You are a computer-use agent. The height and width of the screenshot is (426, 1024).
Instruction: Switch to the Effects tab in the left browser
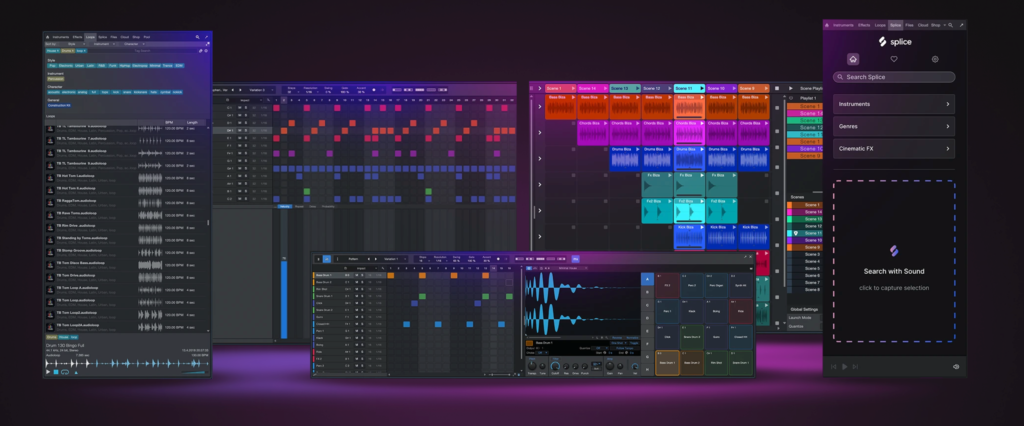pos(77,37)
